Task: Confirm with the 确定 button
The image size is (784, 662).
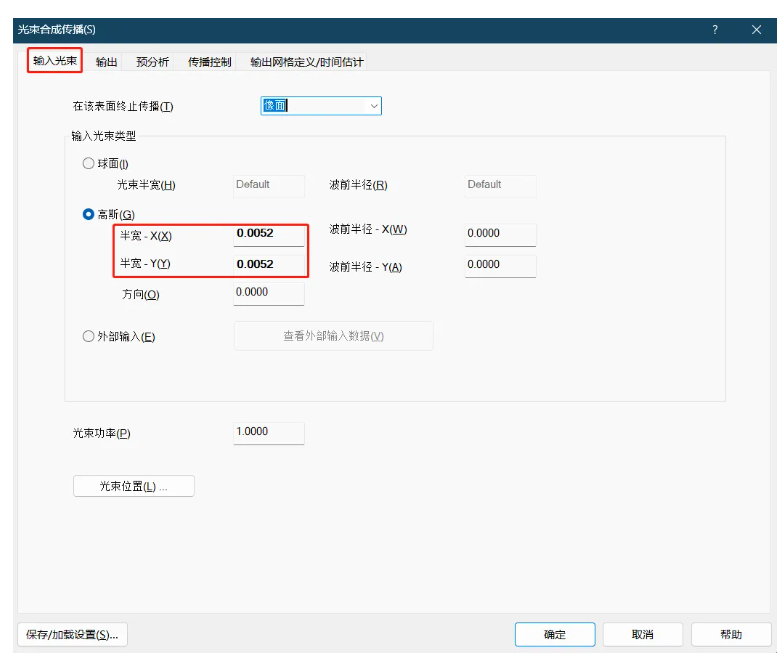Action: [x=555, y=635]
